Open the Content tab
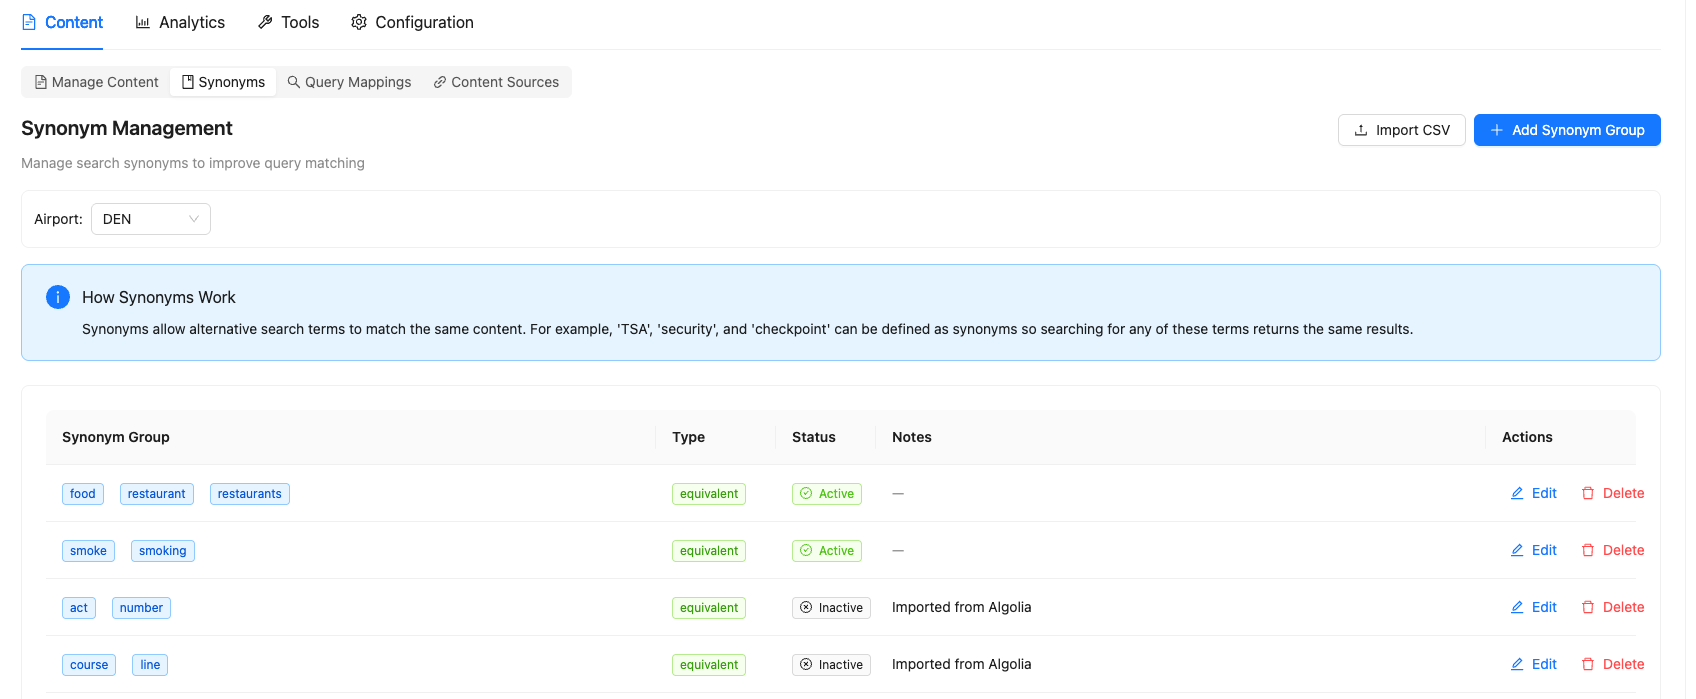The height and width of the screenshot is (699, 1696). pyautogui.click(x=62, y=22)
